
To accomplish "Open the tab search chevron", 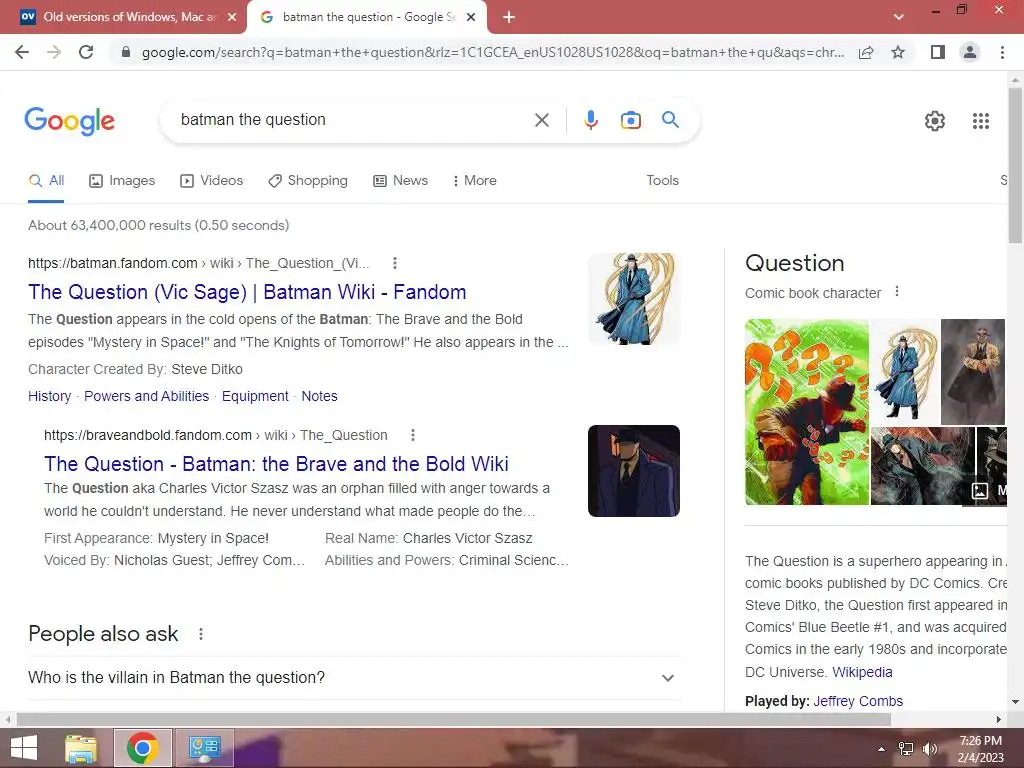I will point(899,17).
